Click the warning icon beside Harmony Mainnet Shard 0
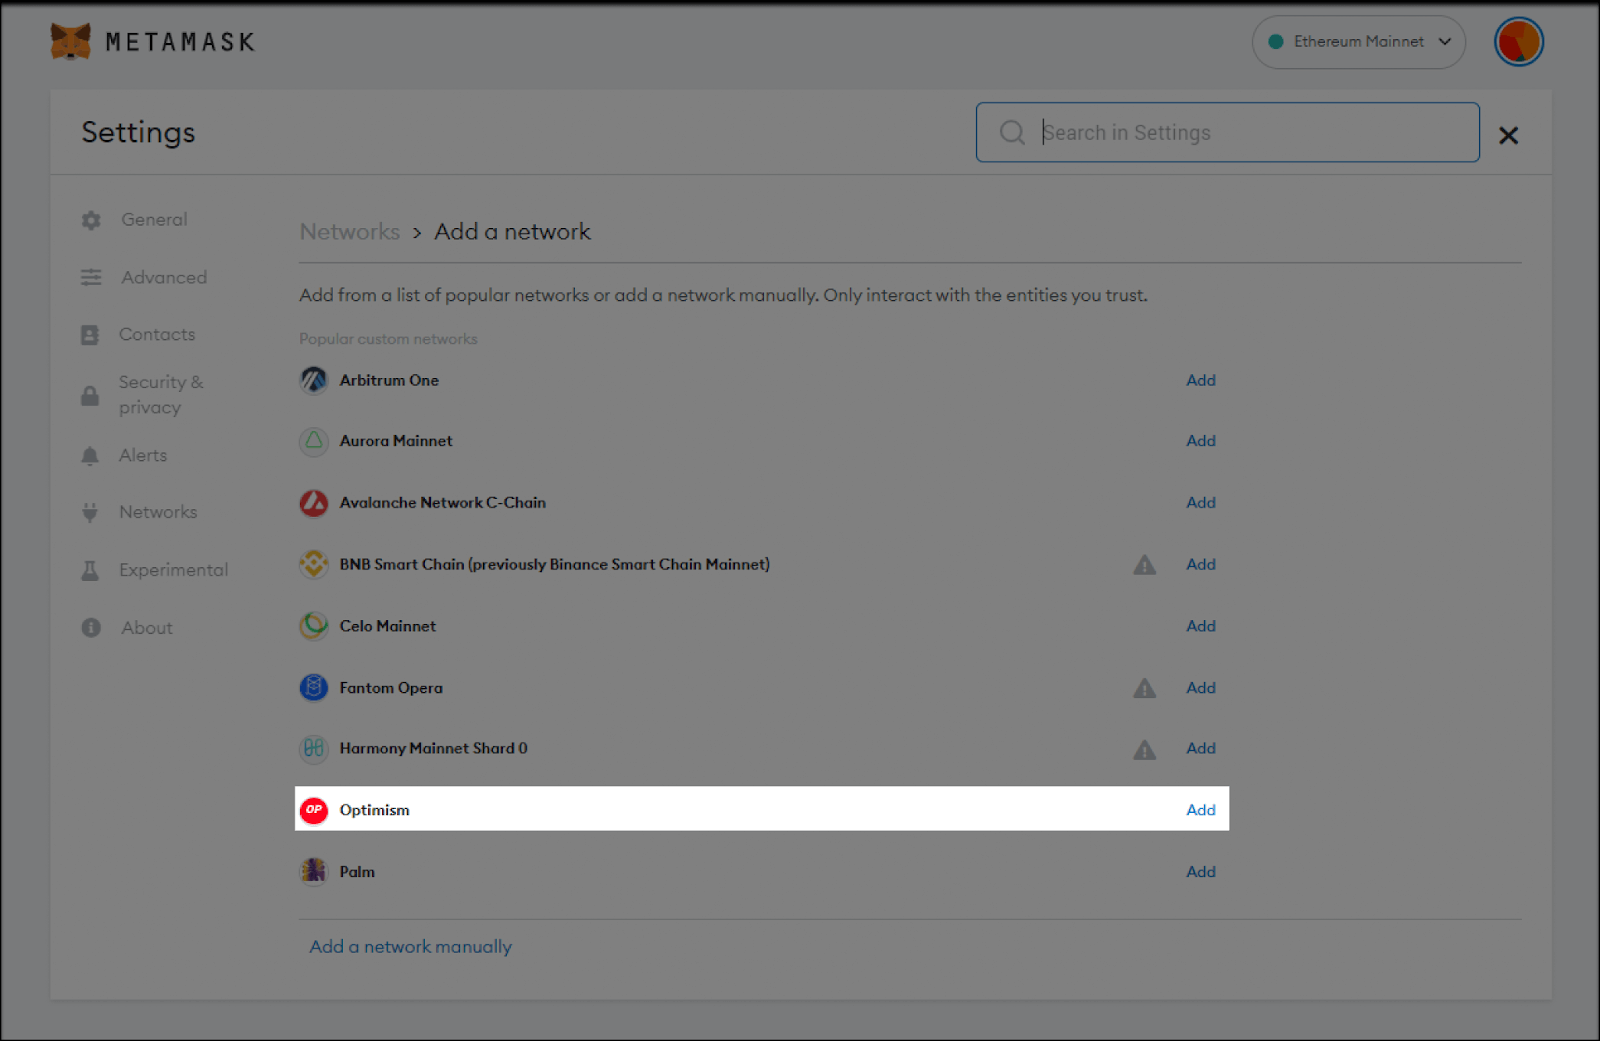1600x1041 pixels. pyautogui.click(x=1145, y=748)
